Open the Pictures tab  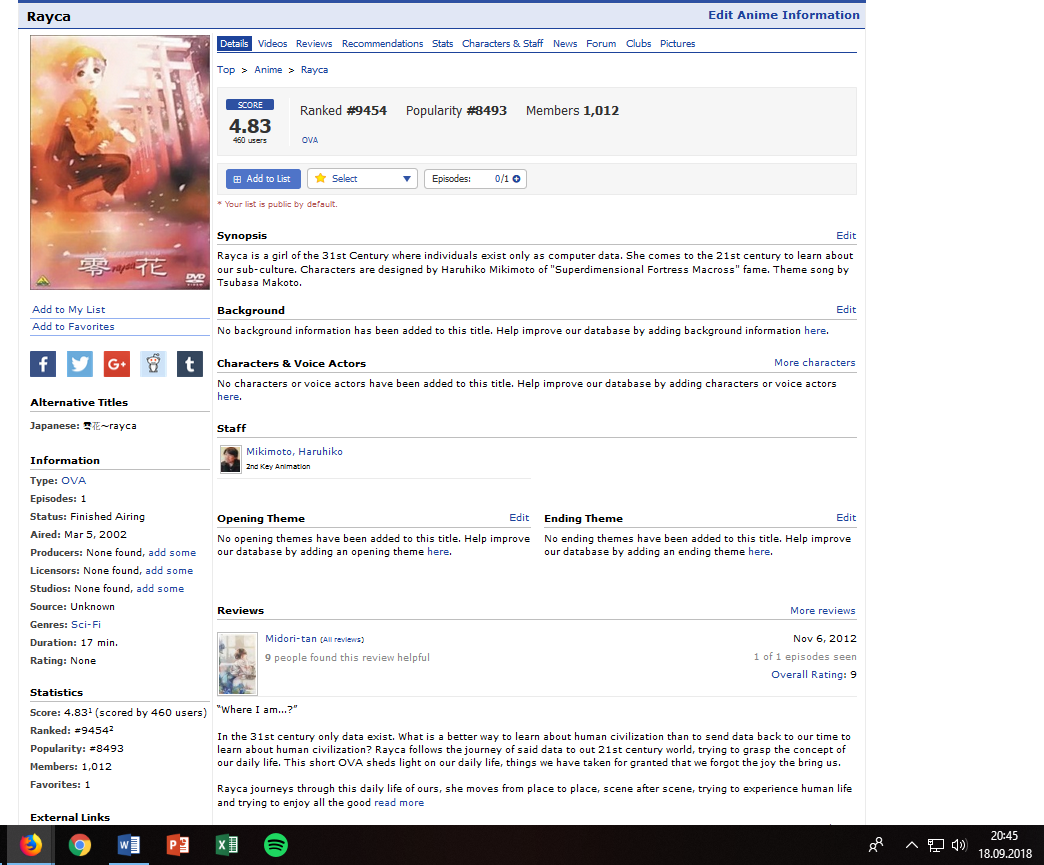coord(677,43)
